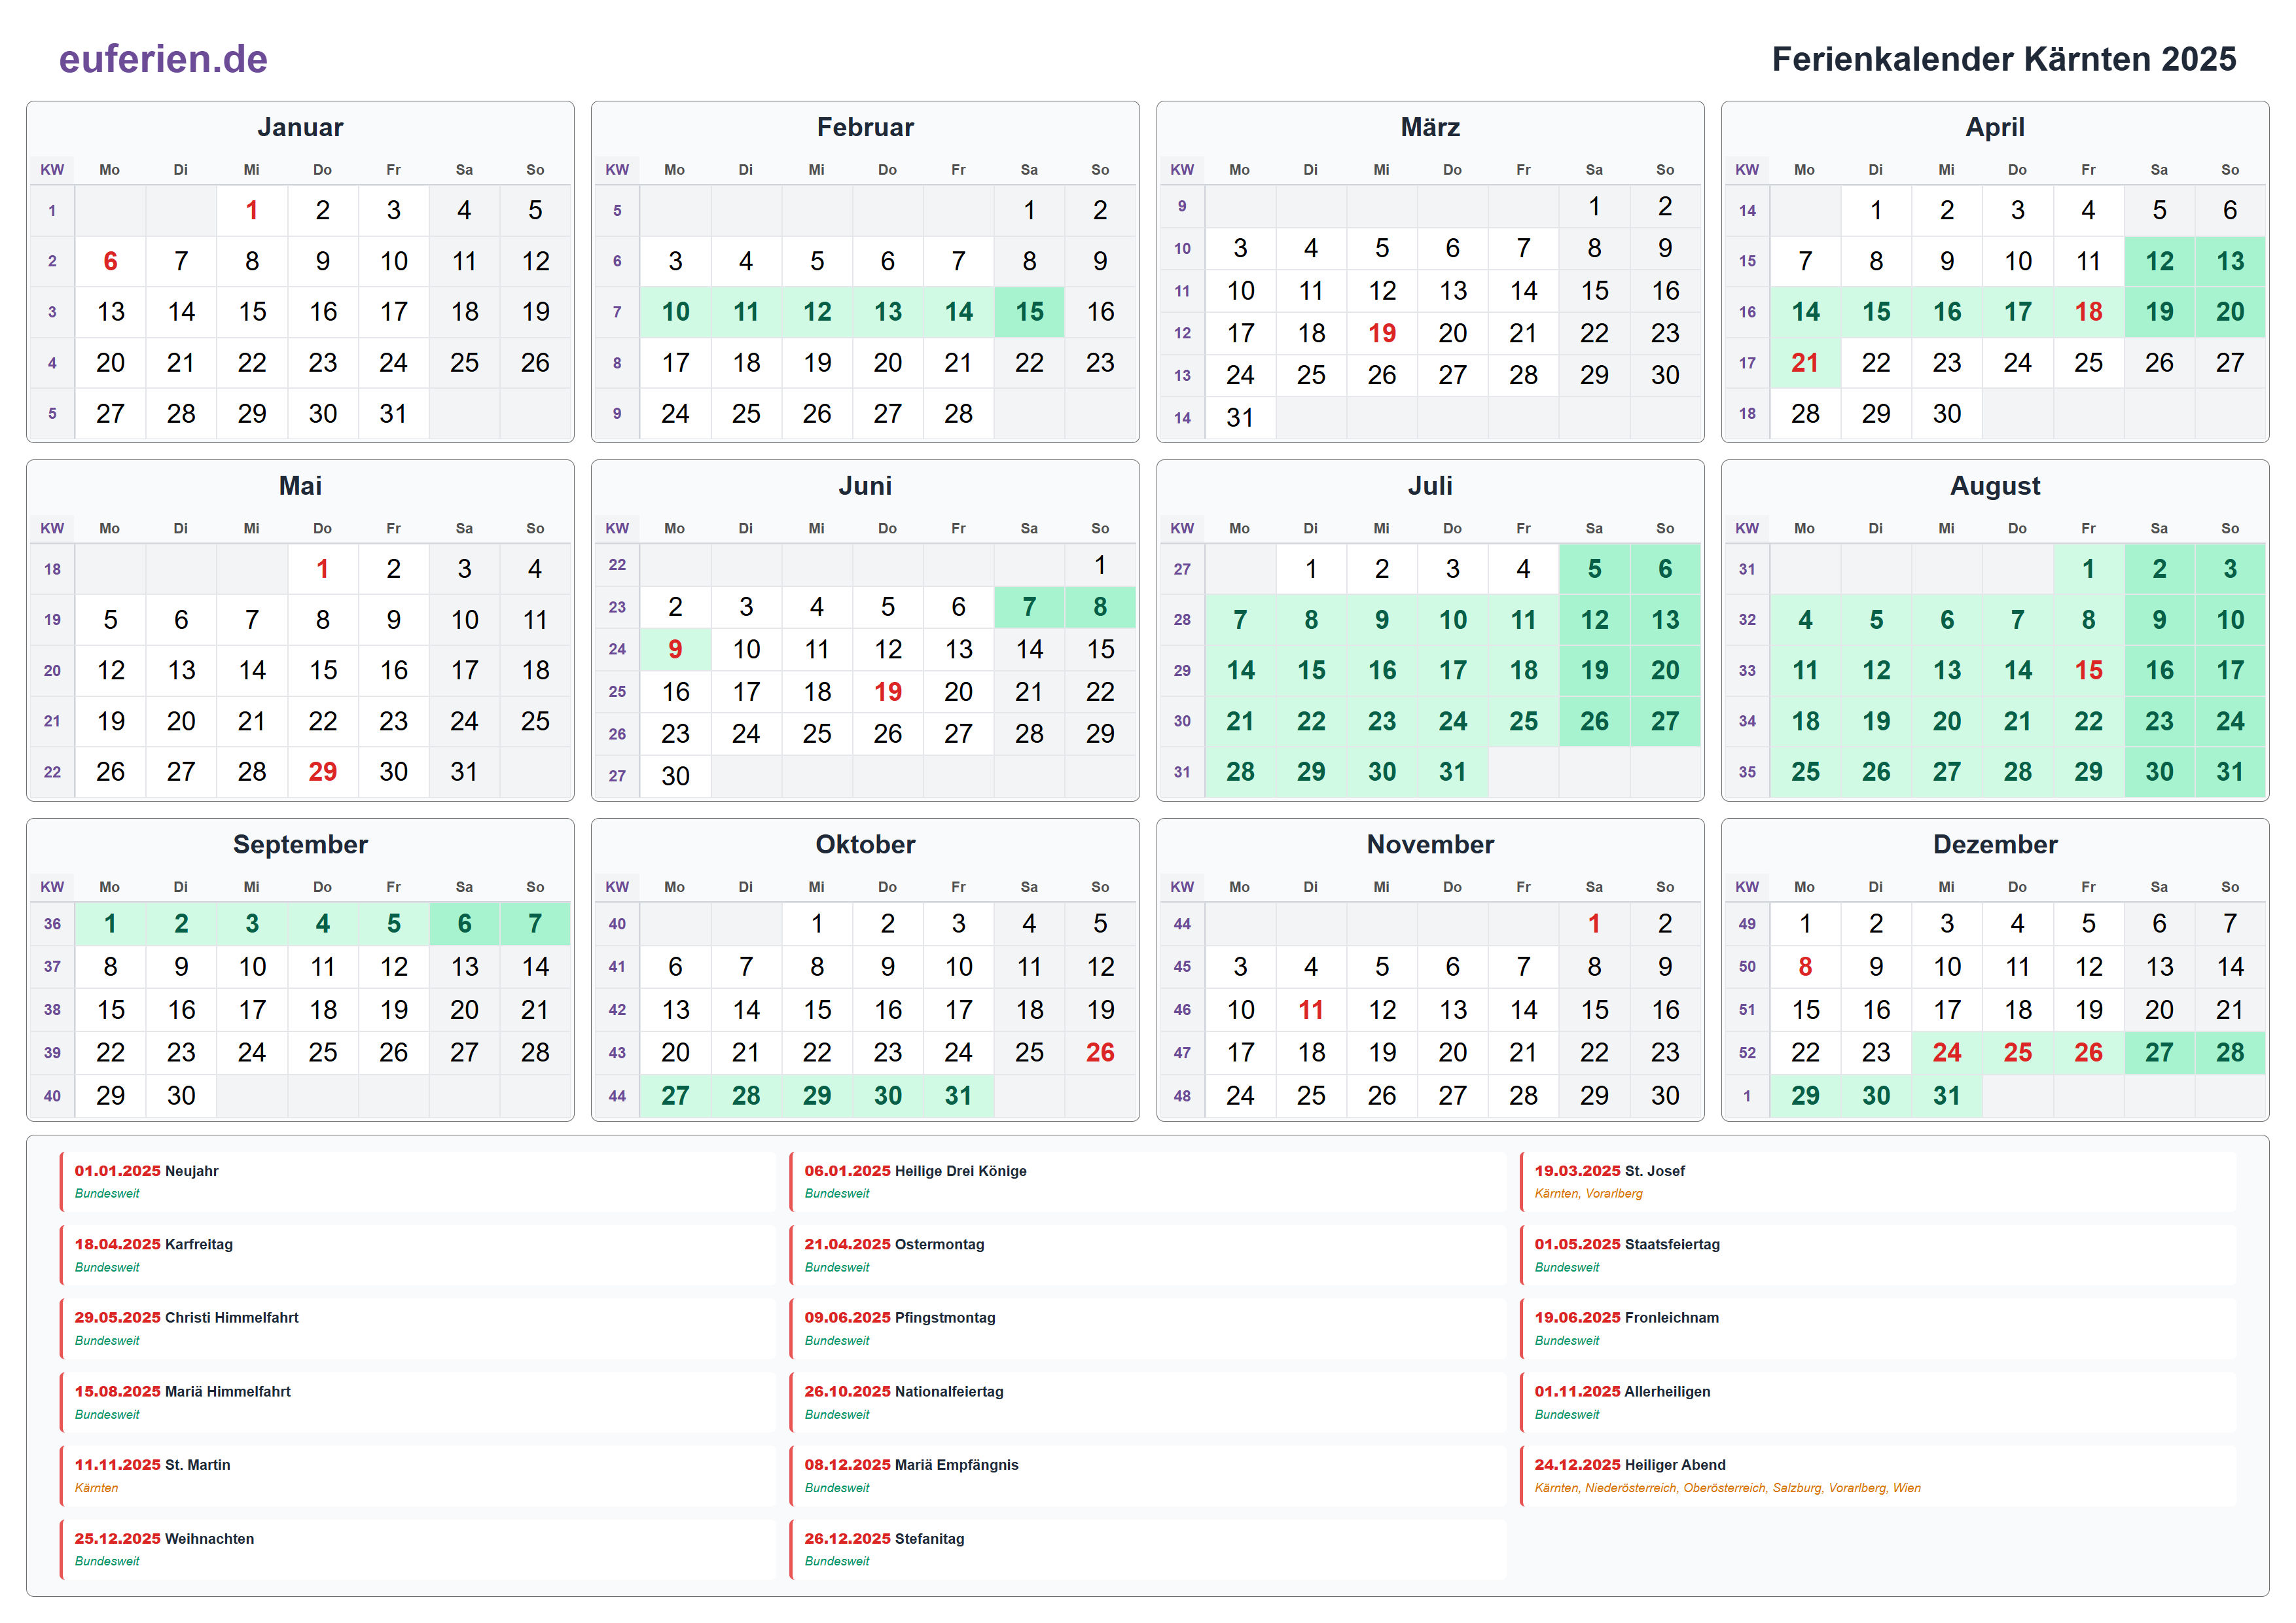Select the Juli month heading
The width and height of the screenshot is (2296, 1623).
(1430, 486)
